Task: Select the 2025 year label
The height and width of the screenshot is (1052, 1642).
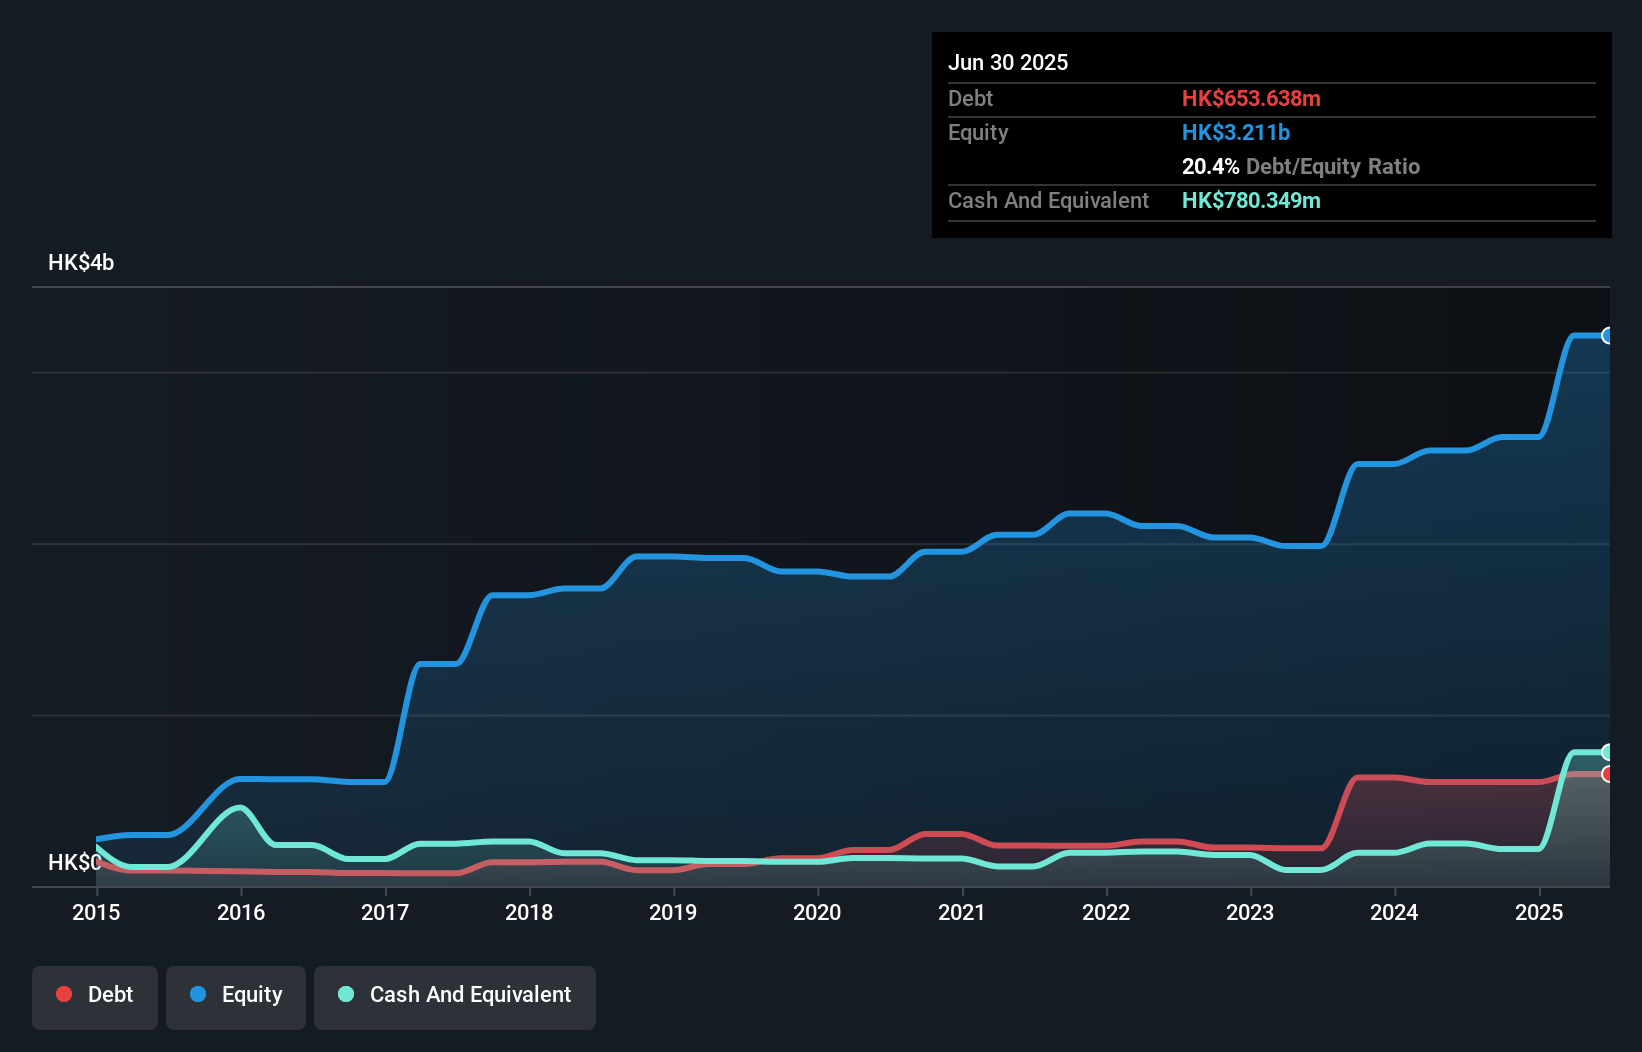Action: 1539,912
